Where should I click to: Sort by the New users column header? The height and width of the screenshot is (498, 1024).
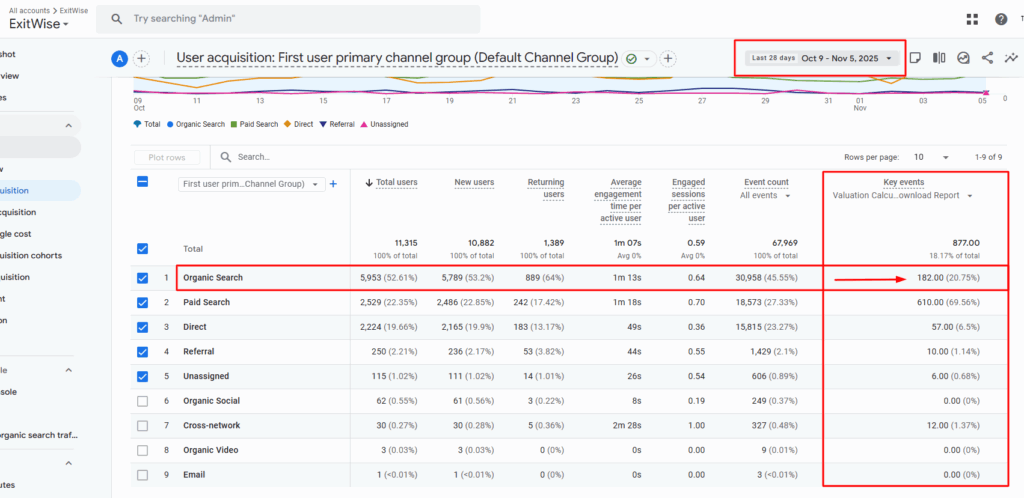tap(474, 182)
